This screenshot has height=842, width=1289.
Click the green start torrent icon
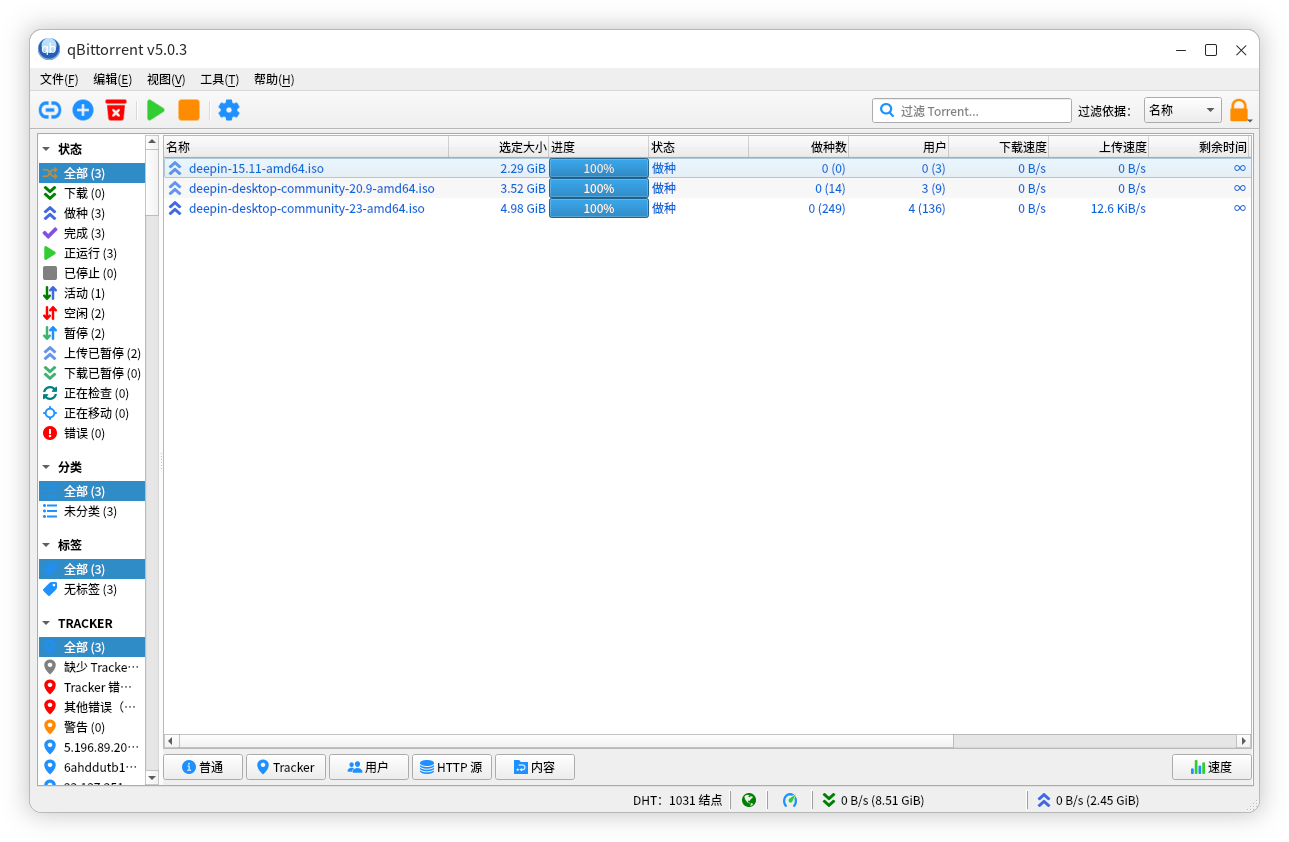[156, 110]
